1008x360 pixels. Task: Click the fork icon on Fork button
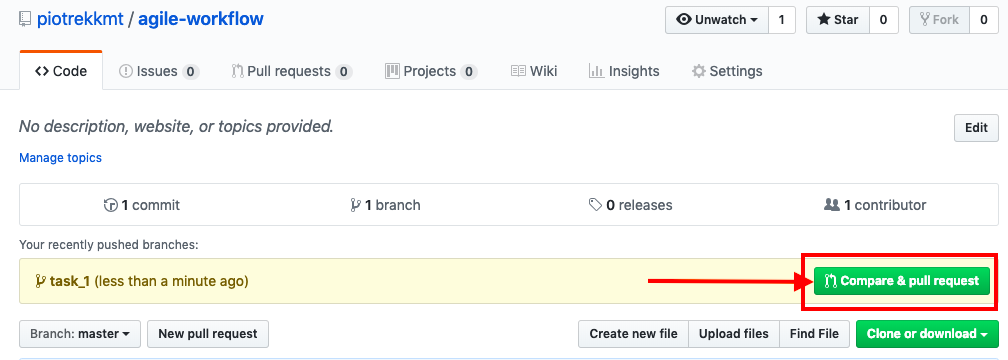[925, 20]
